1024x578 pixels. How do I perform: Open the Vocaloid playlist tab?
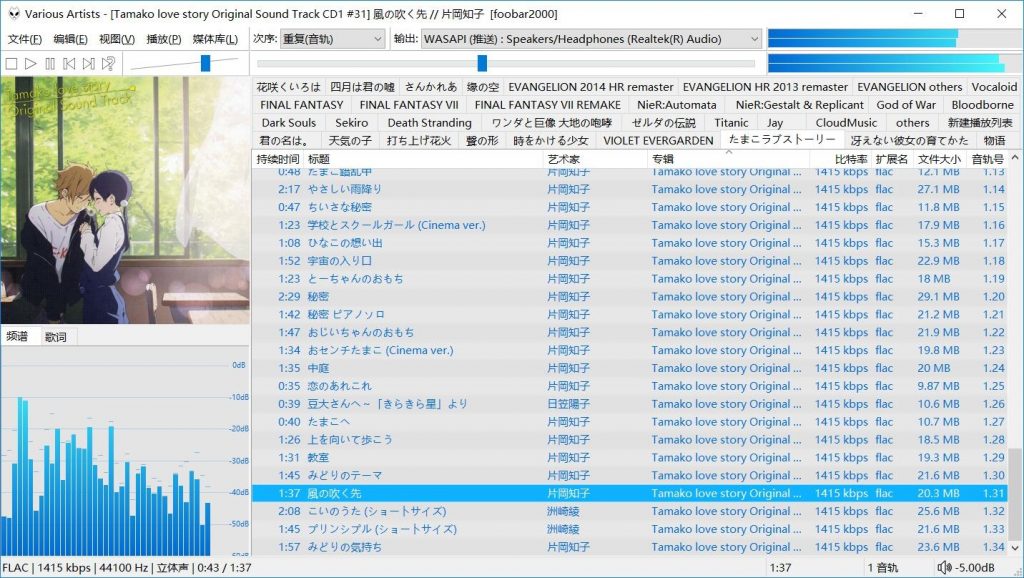coord(994,87)
